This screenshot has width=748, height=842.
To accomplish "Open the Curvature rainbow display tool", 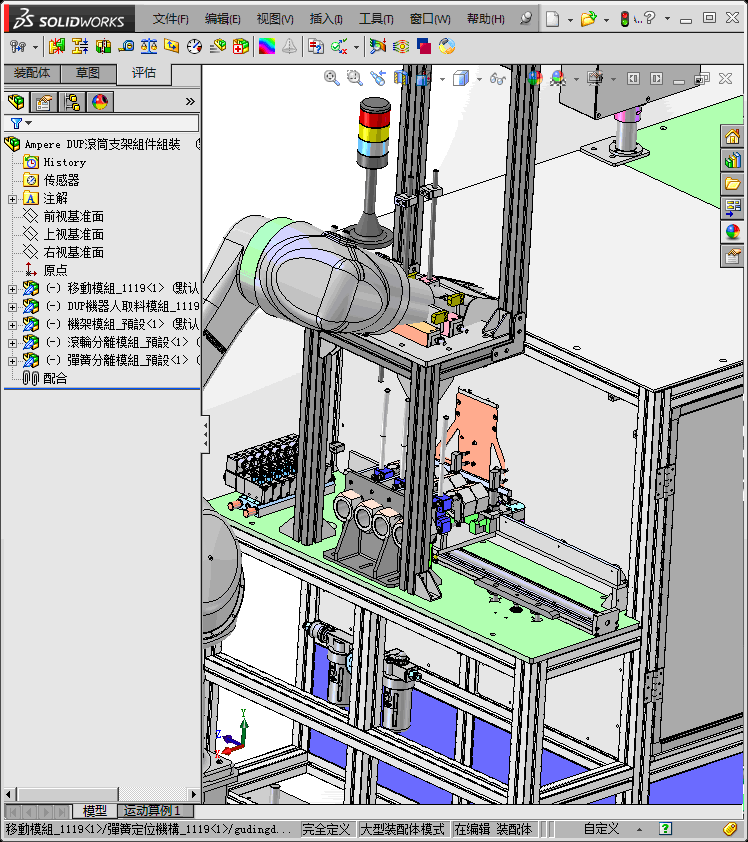I will click(x=267, y=47).
